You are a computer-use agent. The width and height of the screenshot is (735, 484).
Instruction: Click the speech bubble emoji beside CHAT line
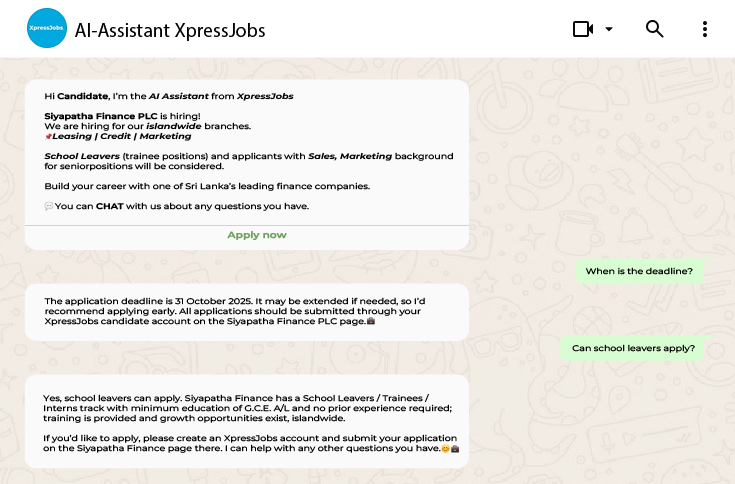pyautogui.click(x=49, y=206)
